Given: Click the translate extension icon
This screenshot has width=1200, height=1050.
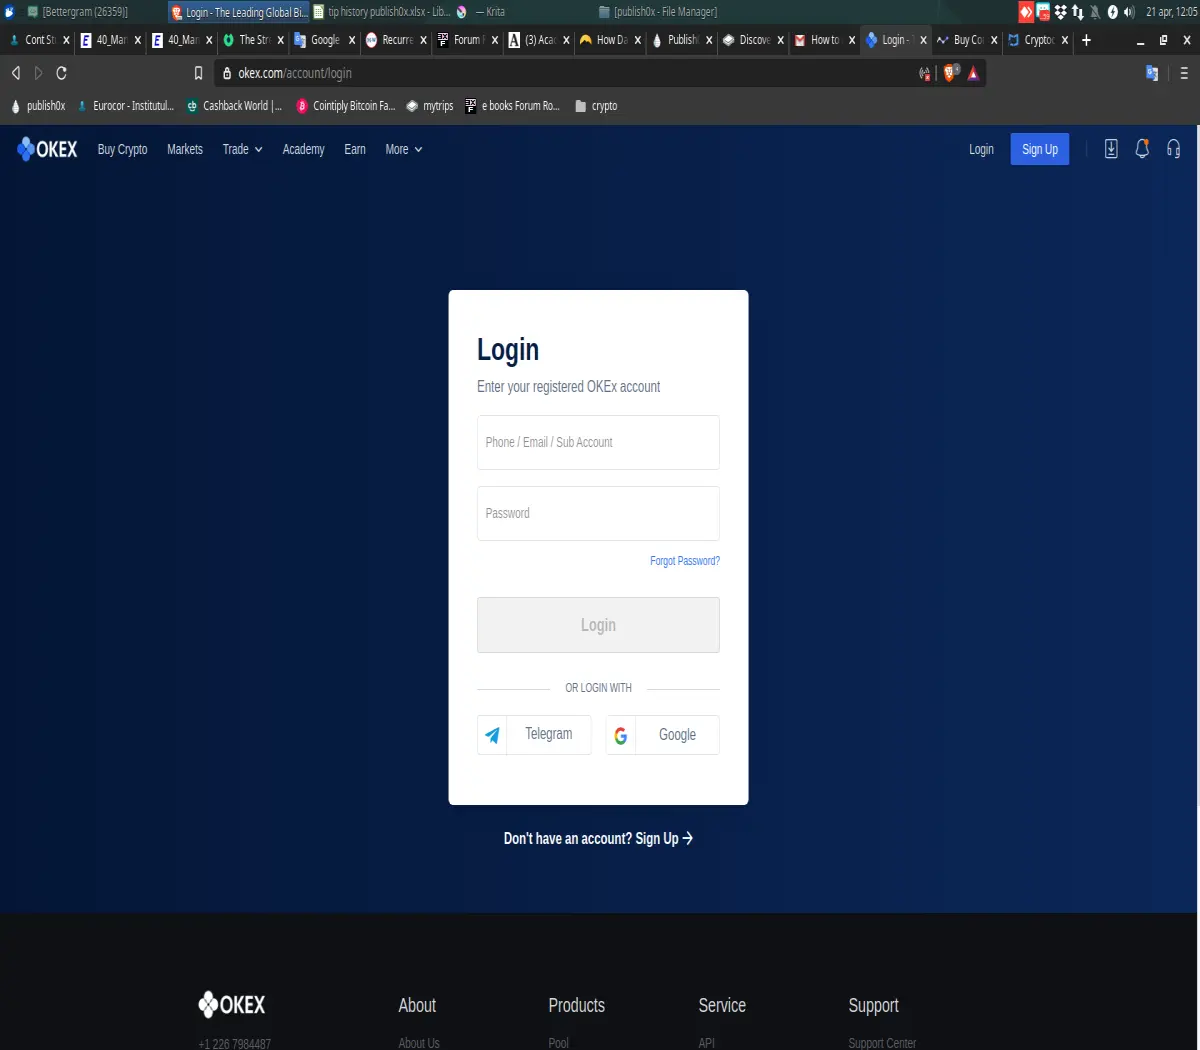Looking at the screenshot, I should tap(1152, 73).
